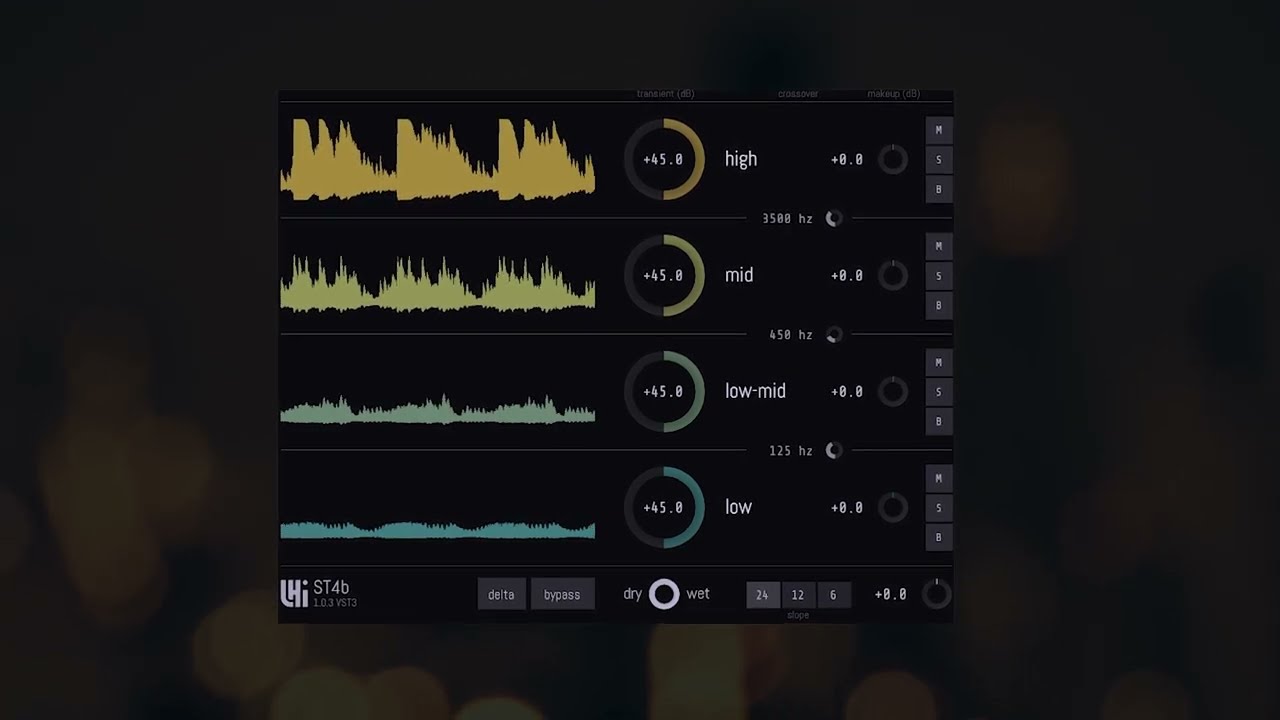This screenshot has height=720, width=1280.
Task: Click the mid band +0.0 makeup value
Action: click(x=847, y=275)
